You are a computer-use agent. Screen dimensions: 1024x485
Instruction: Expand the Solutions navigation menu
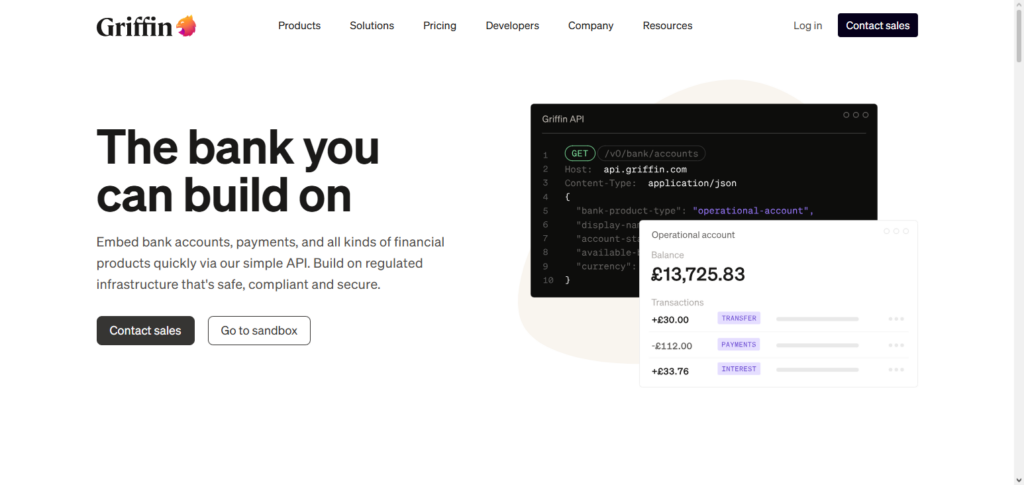tap(372, 26)
